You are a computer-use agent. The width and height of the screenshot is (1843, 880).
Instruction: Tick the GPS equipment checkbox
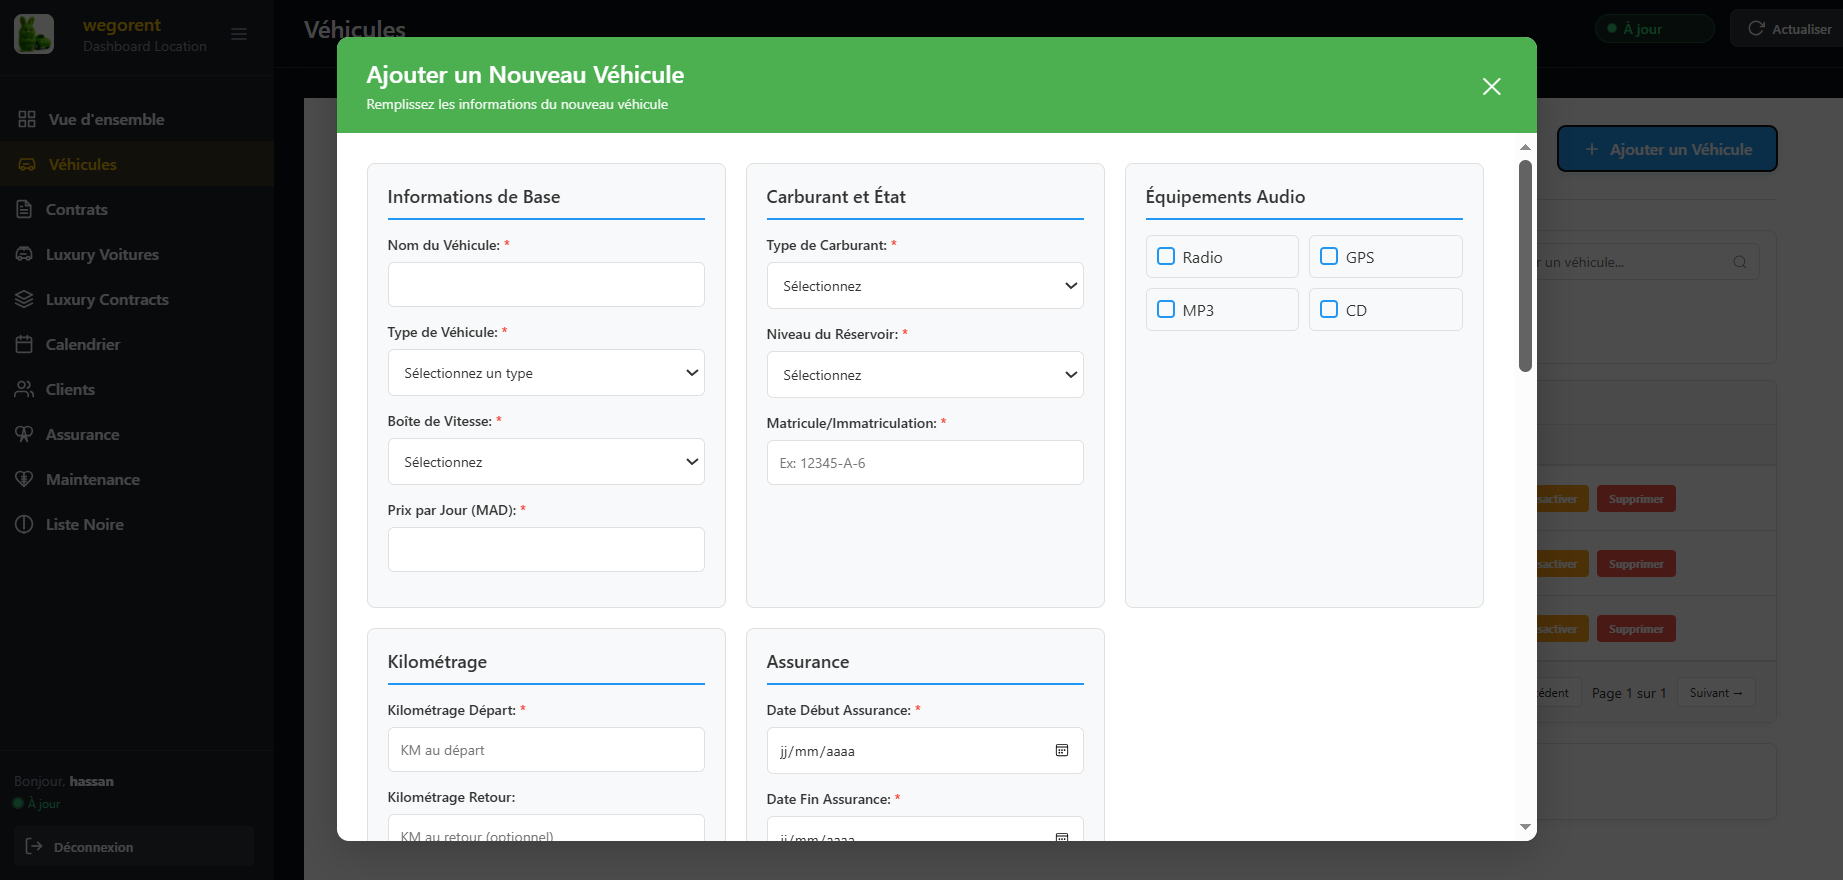pyautogui.click(x=1329, y=256)
